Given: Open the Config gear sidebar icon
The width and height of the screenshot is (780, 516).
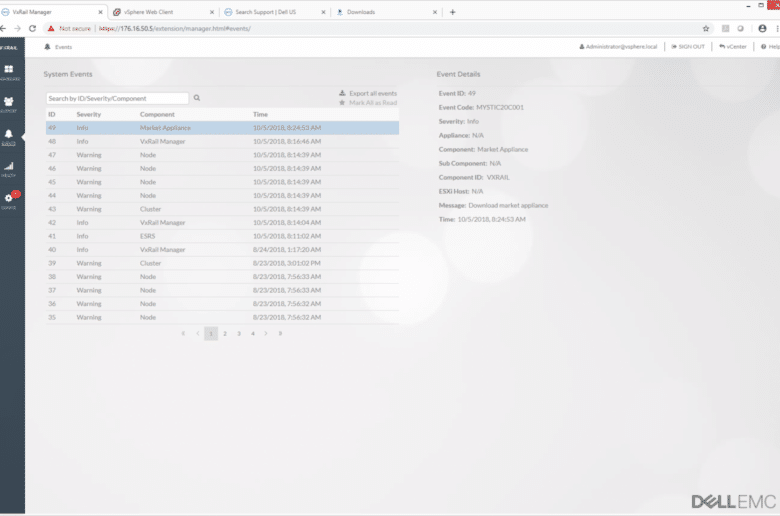Looking at the screenshot, I should (9, 200).
